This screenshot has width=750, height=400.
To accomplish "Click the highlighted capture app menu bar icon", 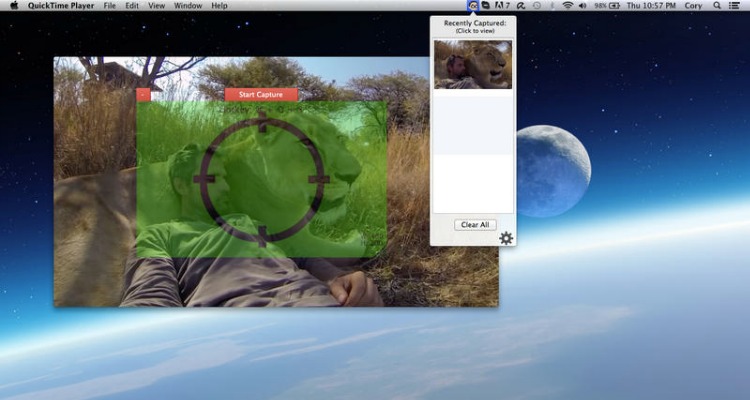I will point(473,6).
